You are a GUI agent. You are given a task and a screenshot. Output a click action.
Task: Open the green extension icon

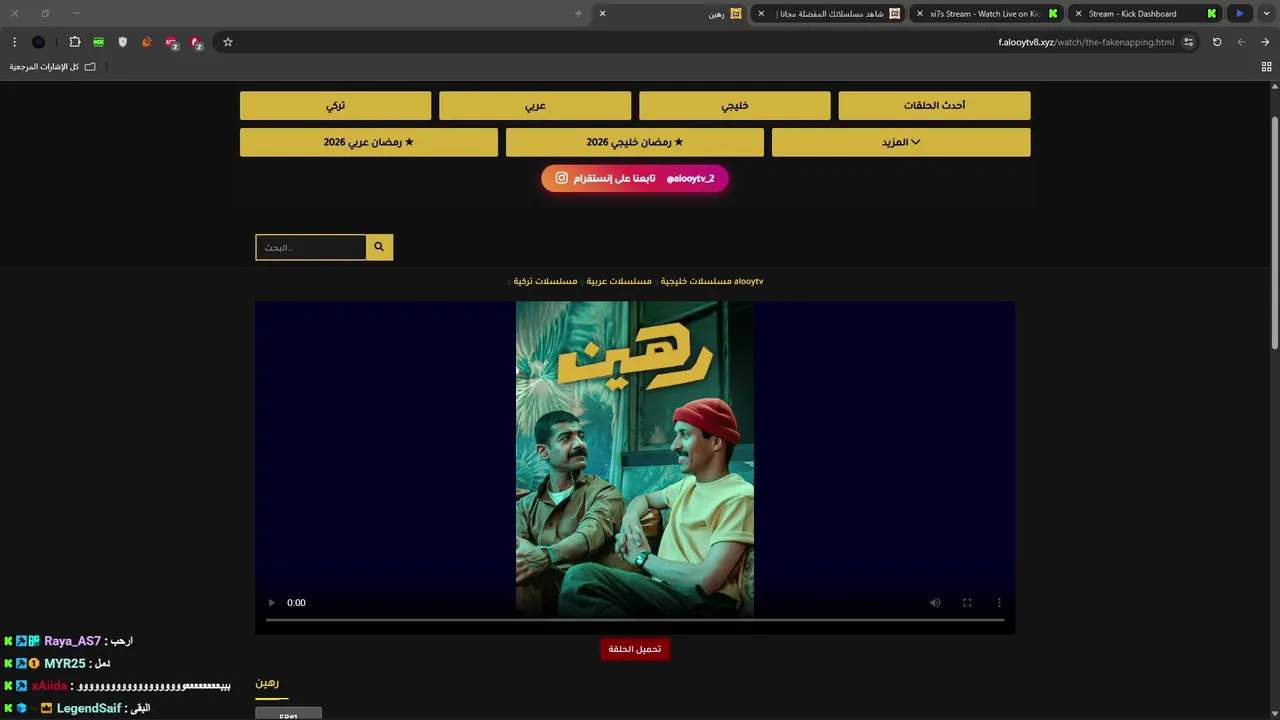tap(98, 42)
